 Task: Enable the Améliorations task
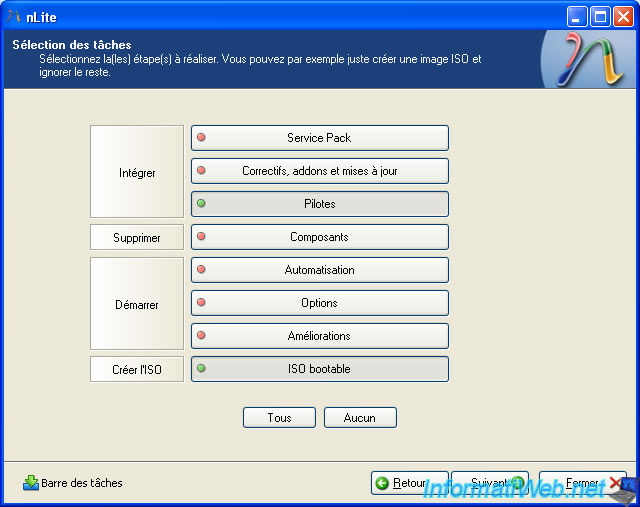[x=320, y=336]
